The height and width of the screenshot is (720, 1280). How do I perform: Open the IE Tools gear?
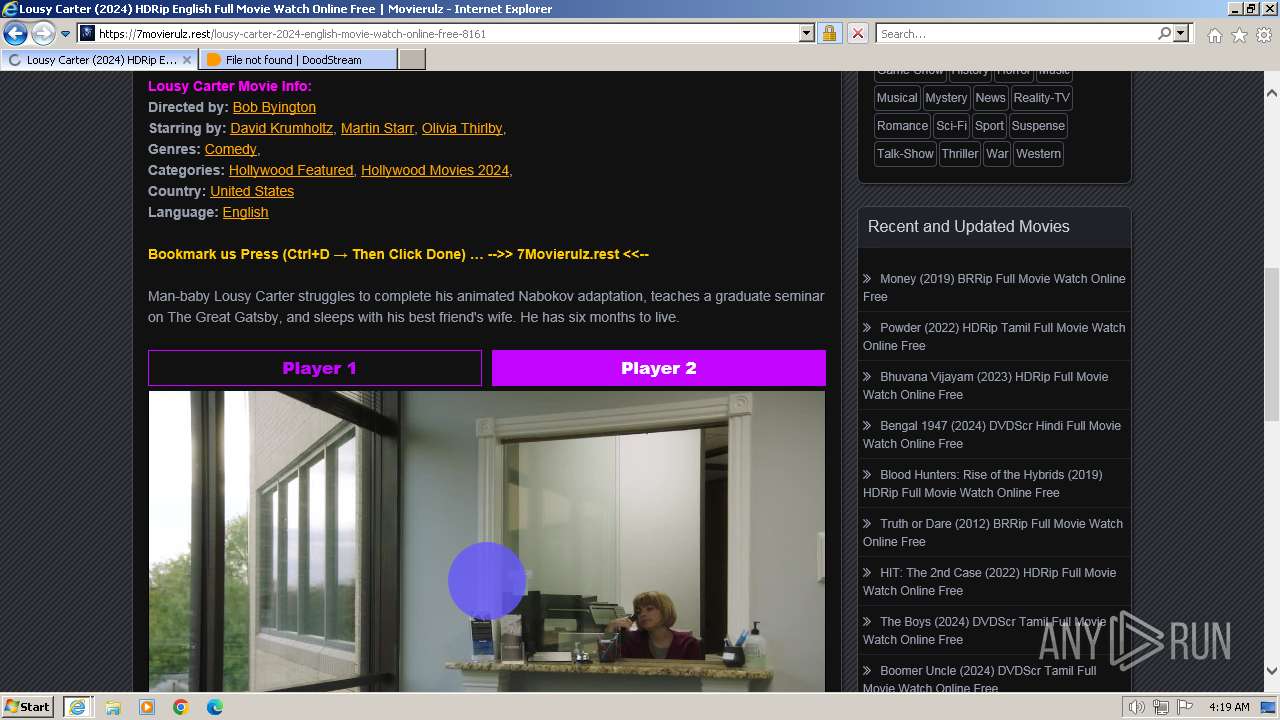(x=1264, y=35)
